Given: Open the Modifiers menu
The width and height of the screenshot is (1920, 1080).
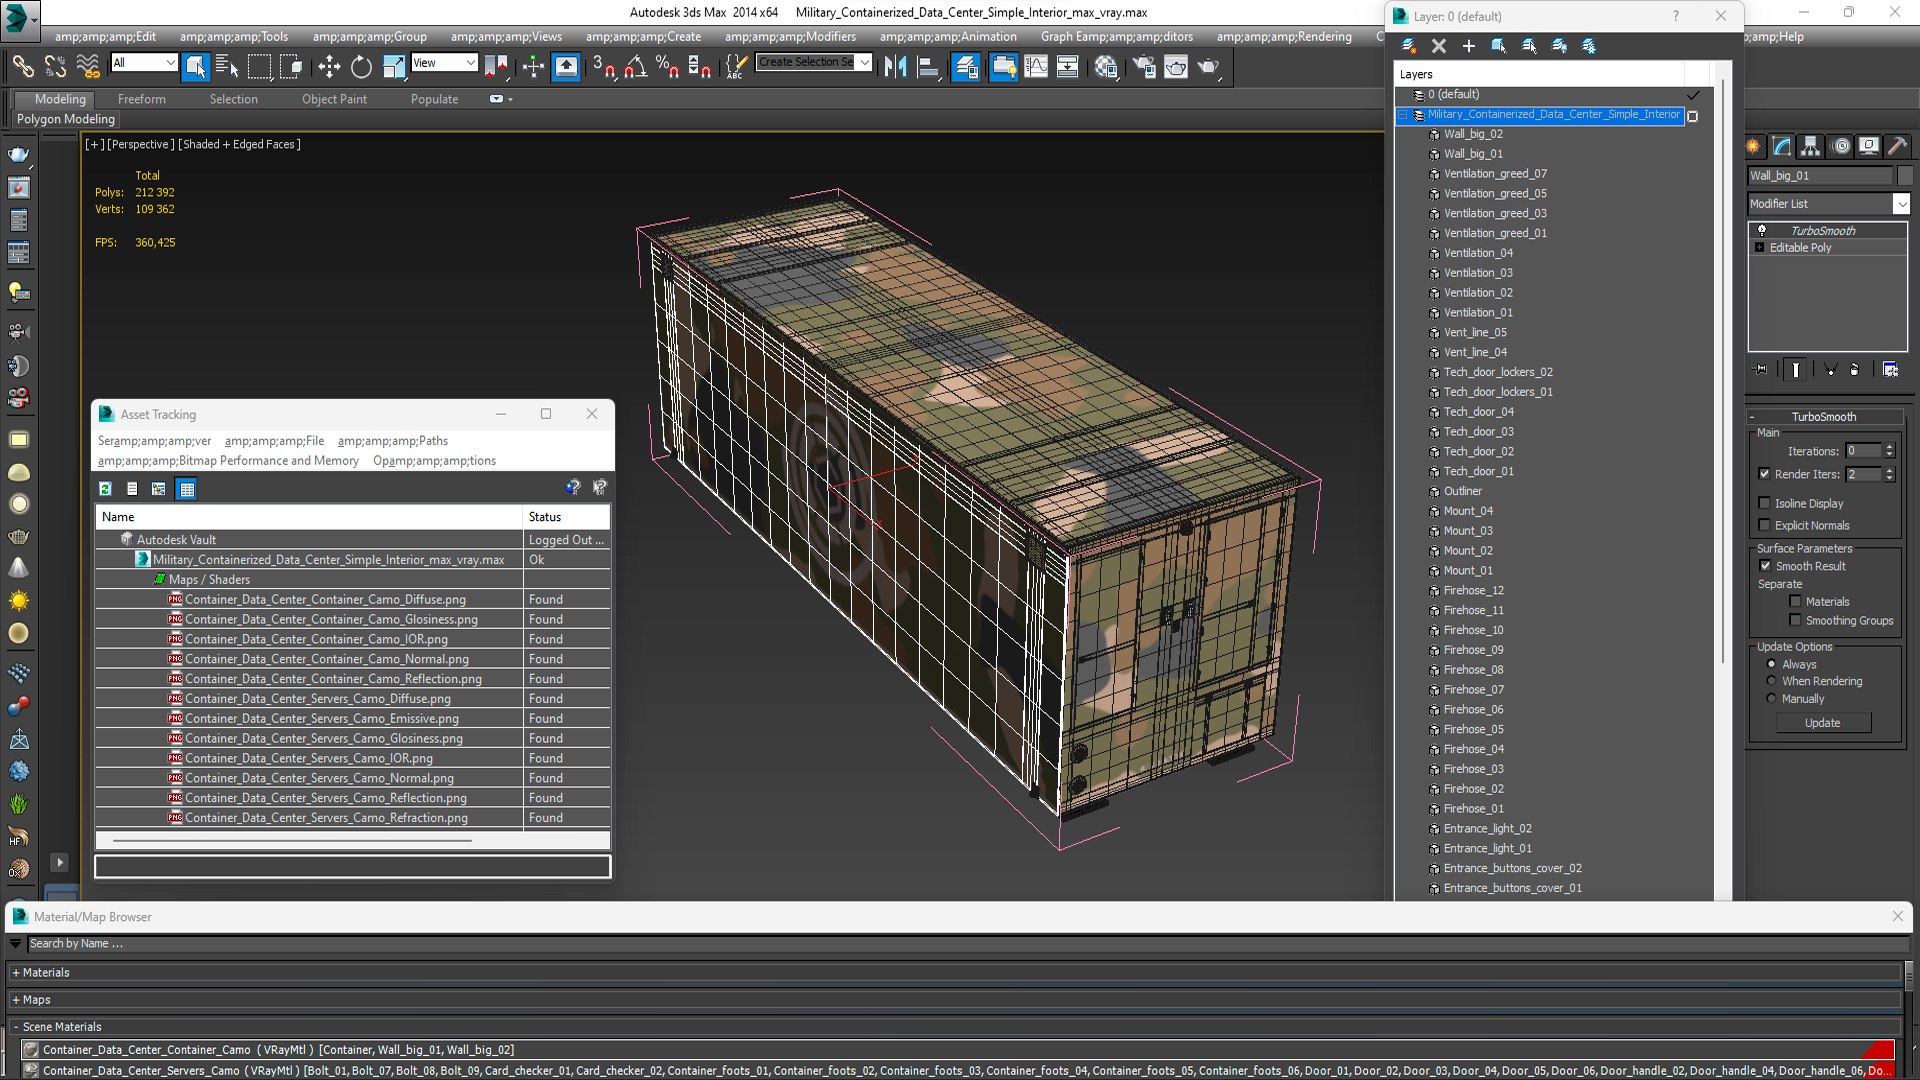Looking at the screenshot, I should click(790, 36).
